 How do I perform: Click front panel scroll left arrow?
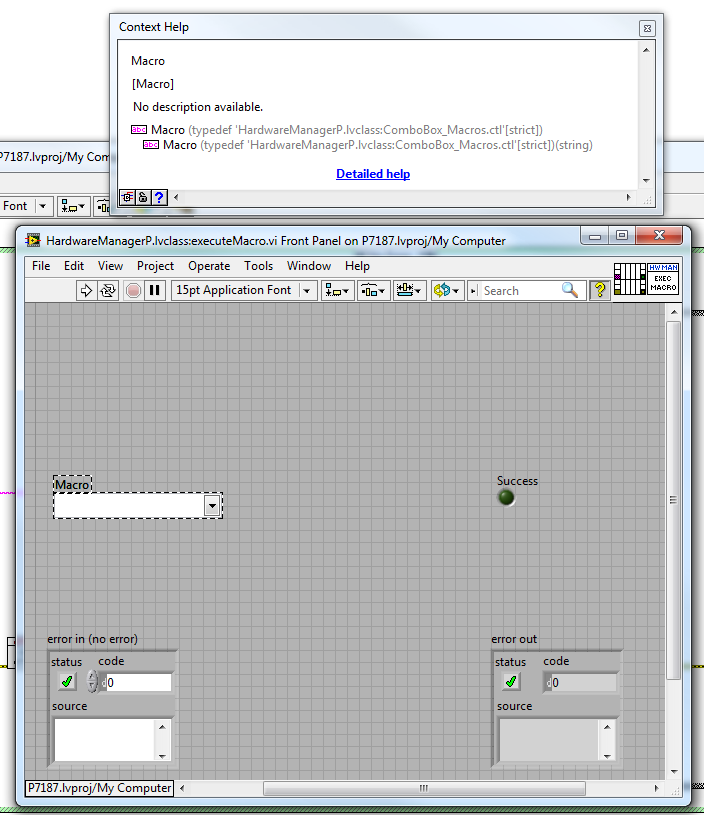(182, 788)
